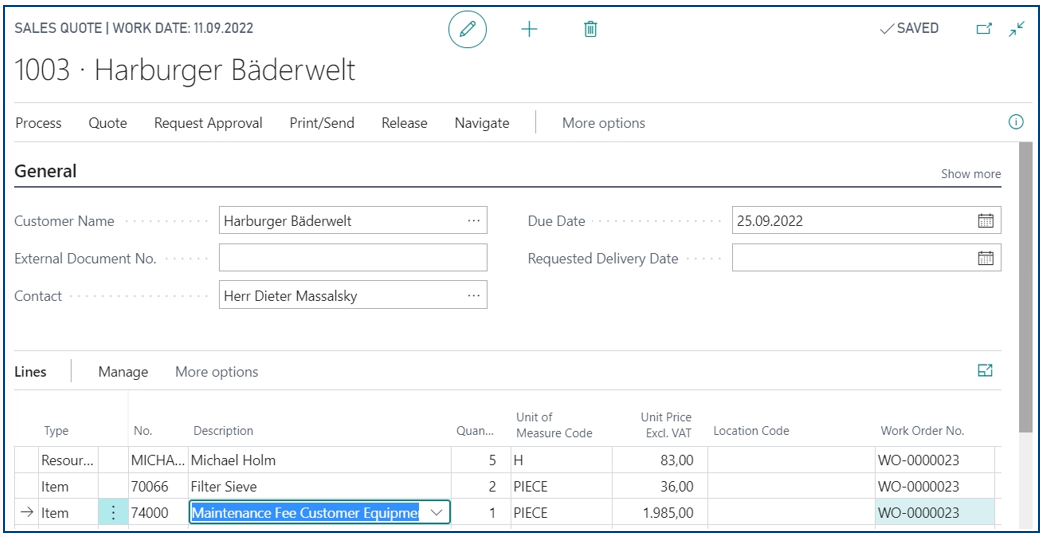The image size is (1044, 538).
Task: Click the External Document No. field
Action: (353, 258)
